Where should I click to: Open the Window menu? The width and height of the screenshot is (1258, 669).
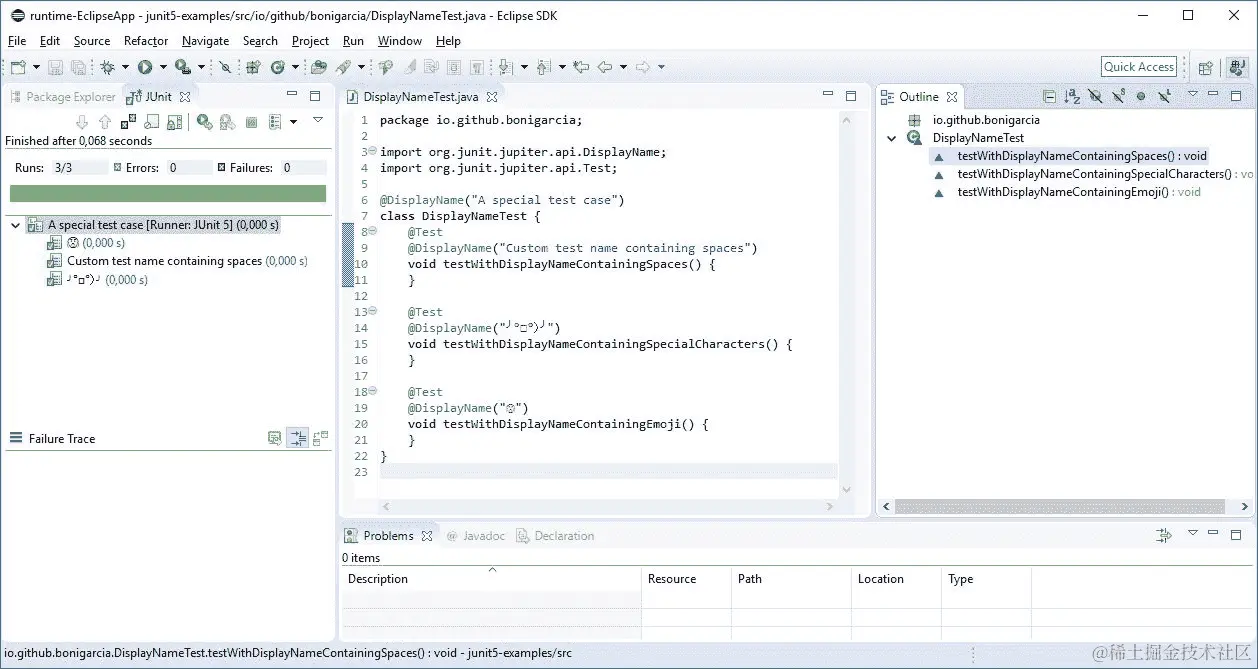tap(400, 41)
